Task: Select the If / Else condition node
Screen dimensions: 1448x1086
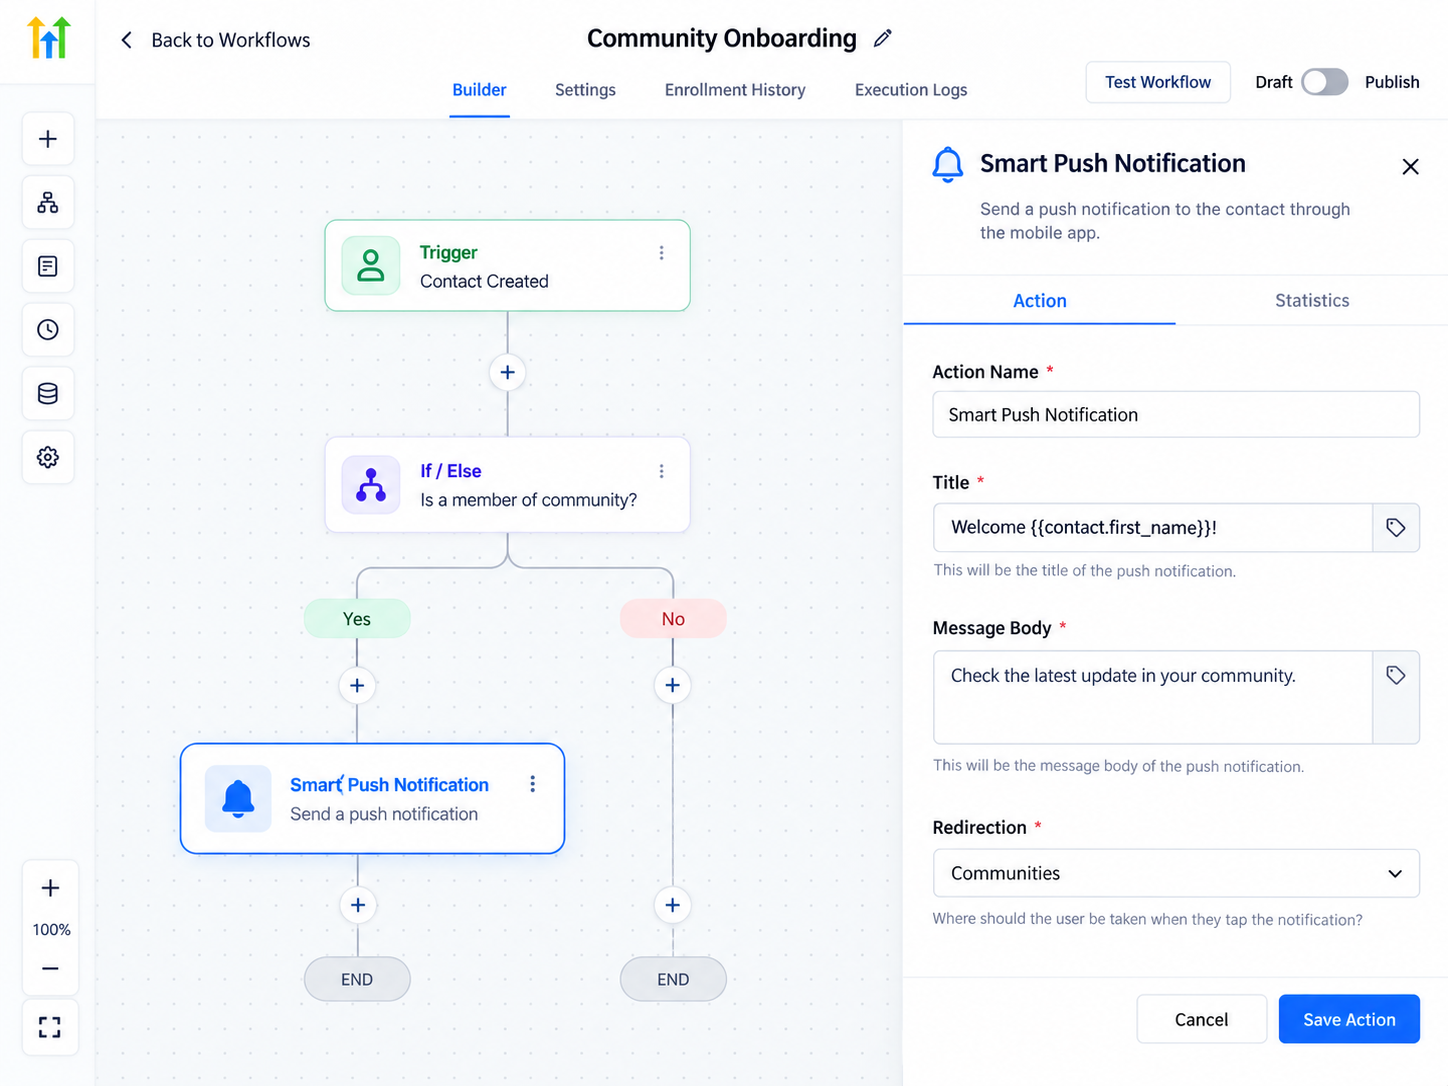Action: 507,485
